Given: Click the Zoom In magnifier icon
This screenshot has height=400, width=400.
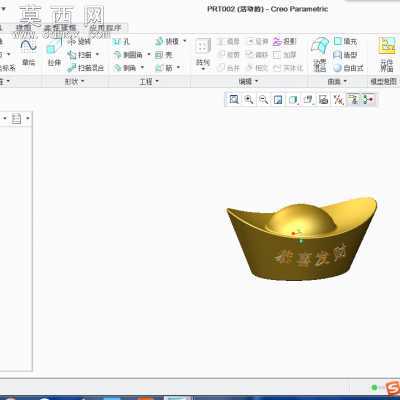Looking at the screenshot, I should [249, 99].
